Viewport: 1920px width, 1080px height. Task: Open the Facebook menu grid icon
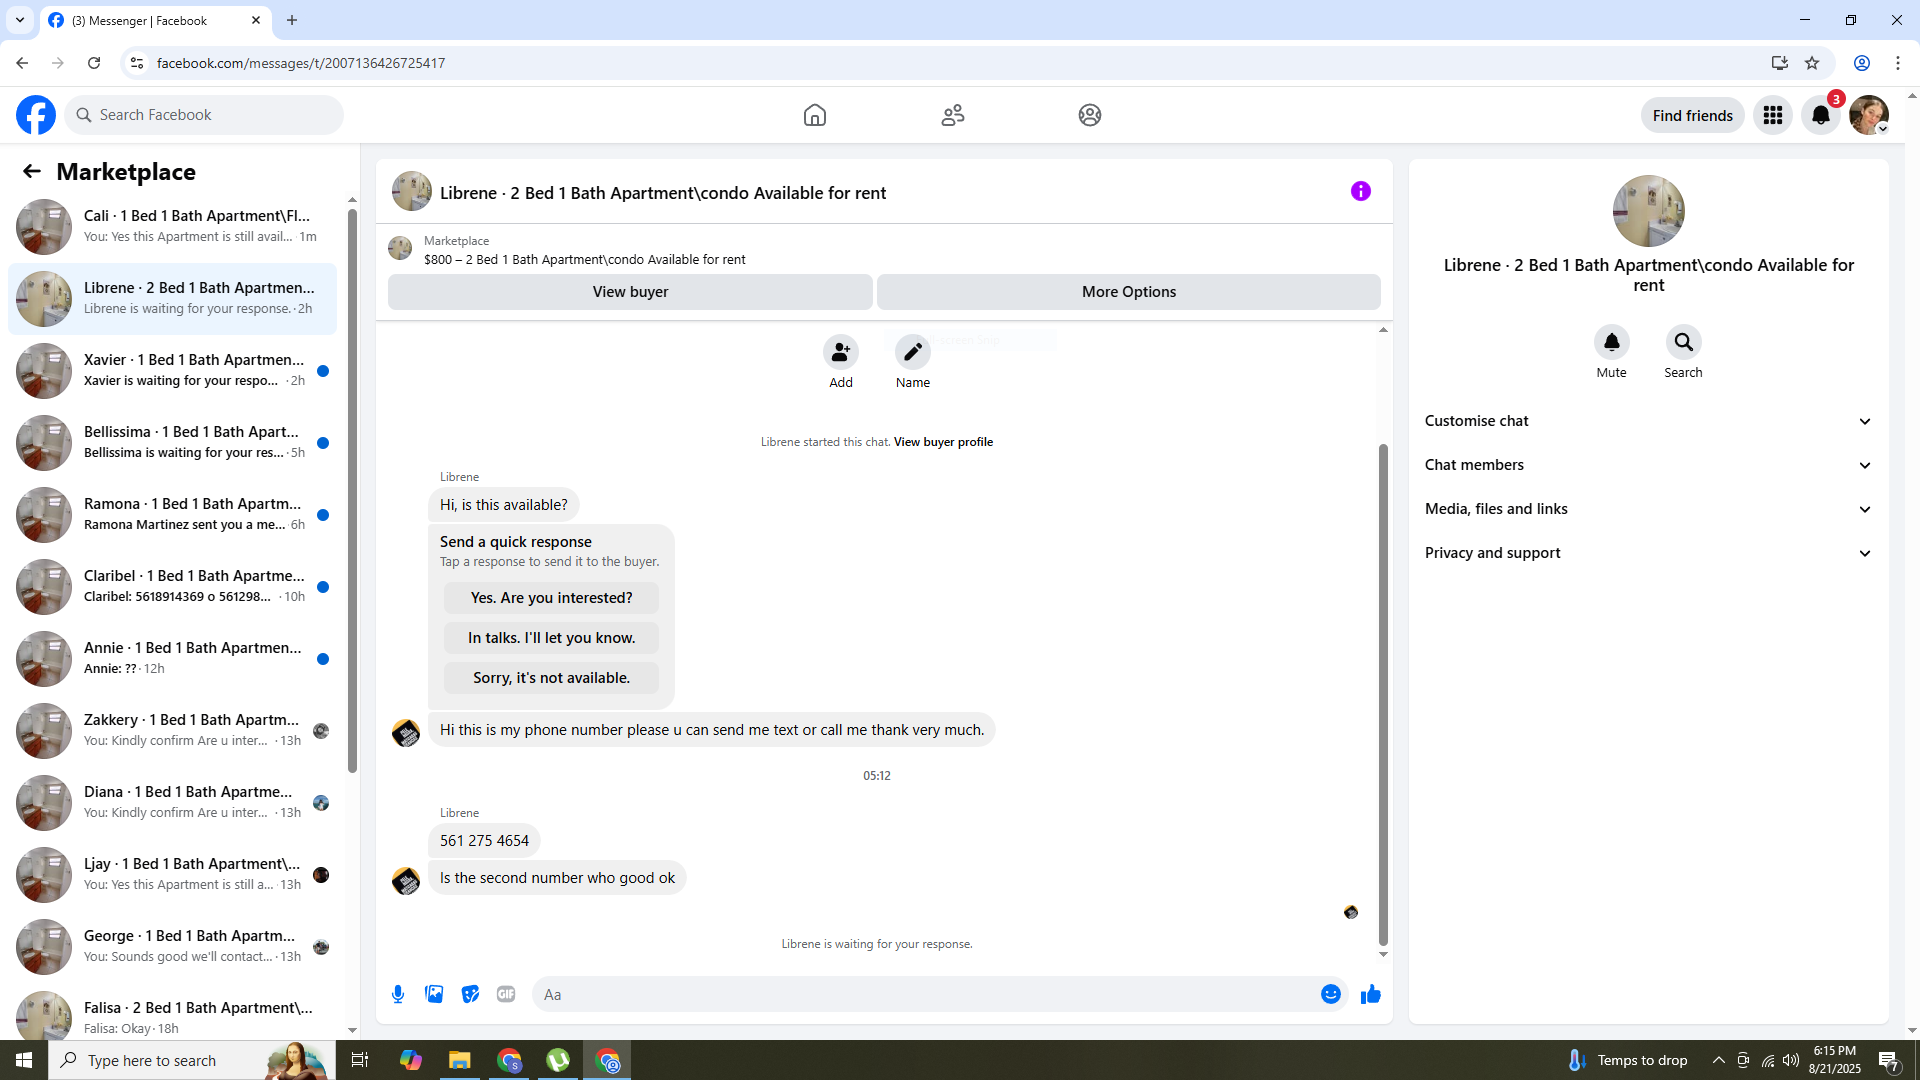(x=1773, y=115)
